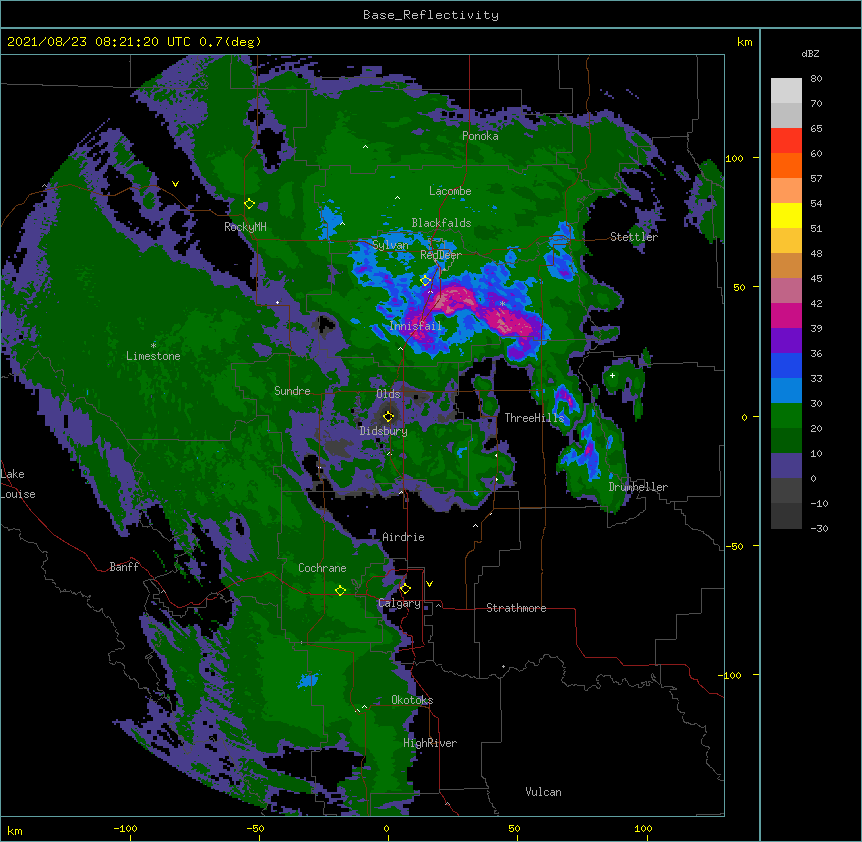Pick the magenta 42-39 dBZ legend swatch
862x842 pixels.
(x=786, y=315)
